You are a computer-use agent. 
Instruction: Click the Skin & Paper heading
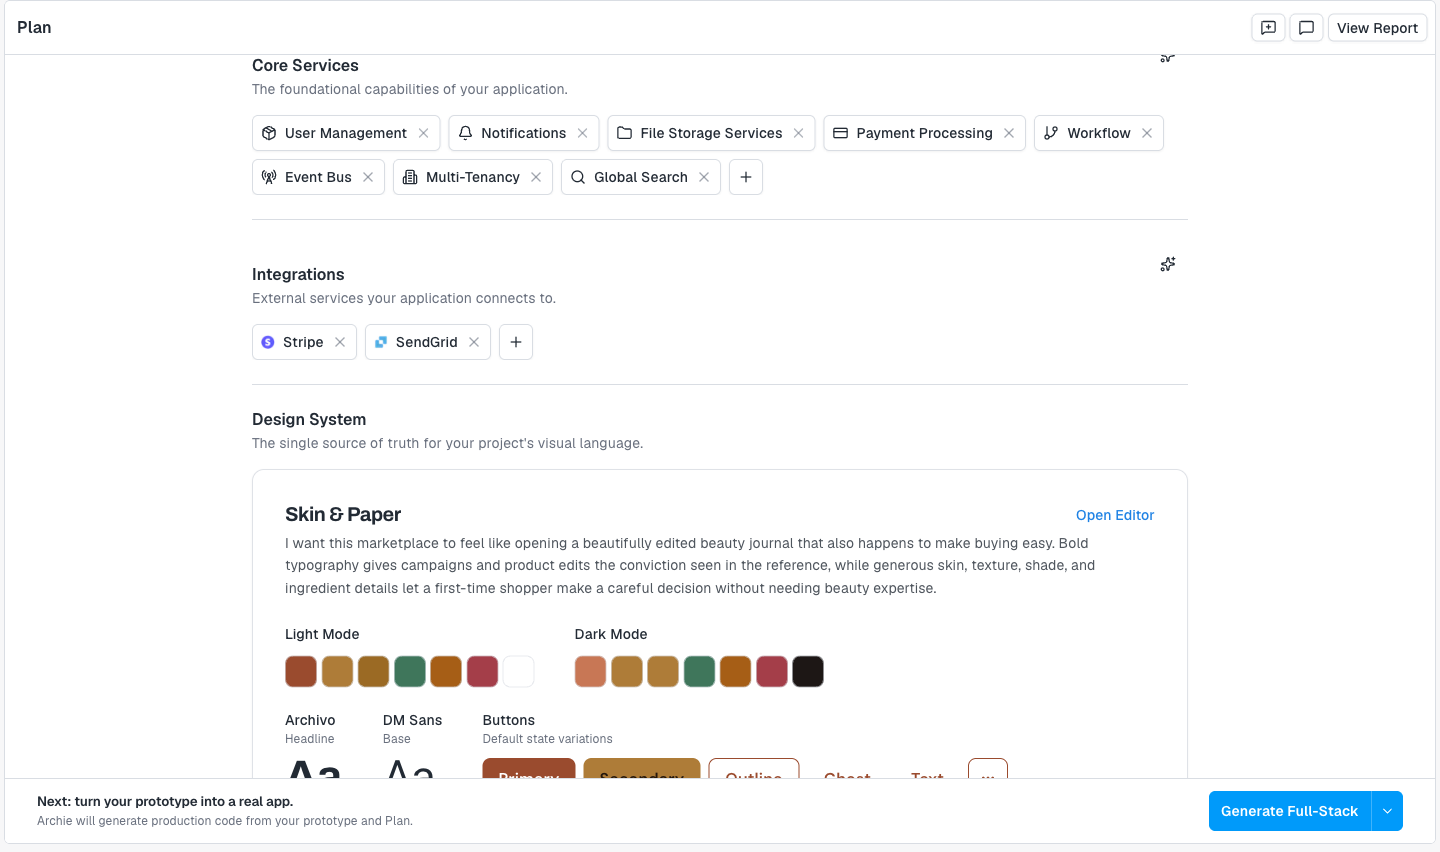[x=343, y=514]
